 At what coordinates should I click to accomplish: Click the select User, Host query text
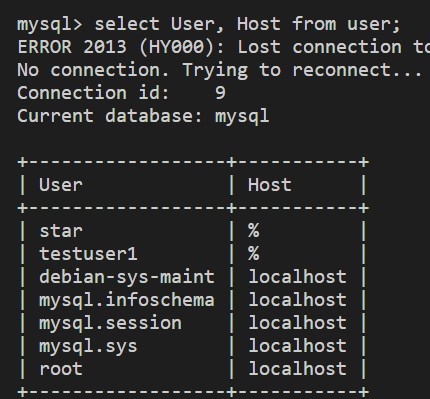pos(247,24)
